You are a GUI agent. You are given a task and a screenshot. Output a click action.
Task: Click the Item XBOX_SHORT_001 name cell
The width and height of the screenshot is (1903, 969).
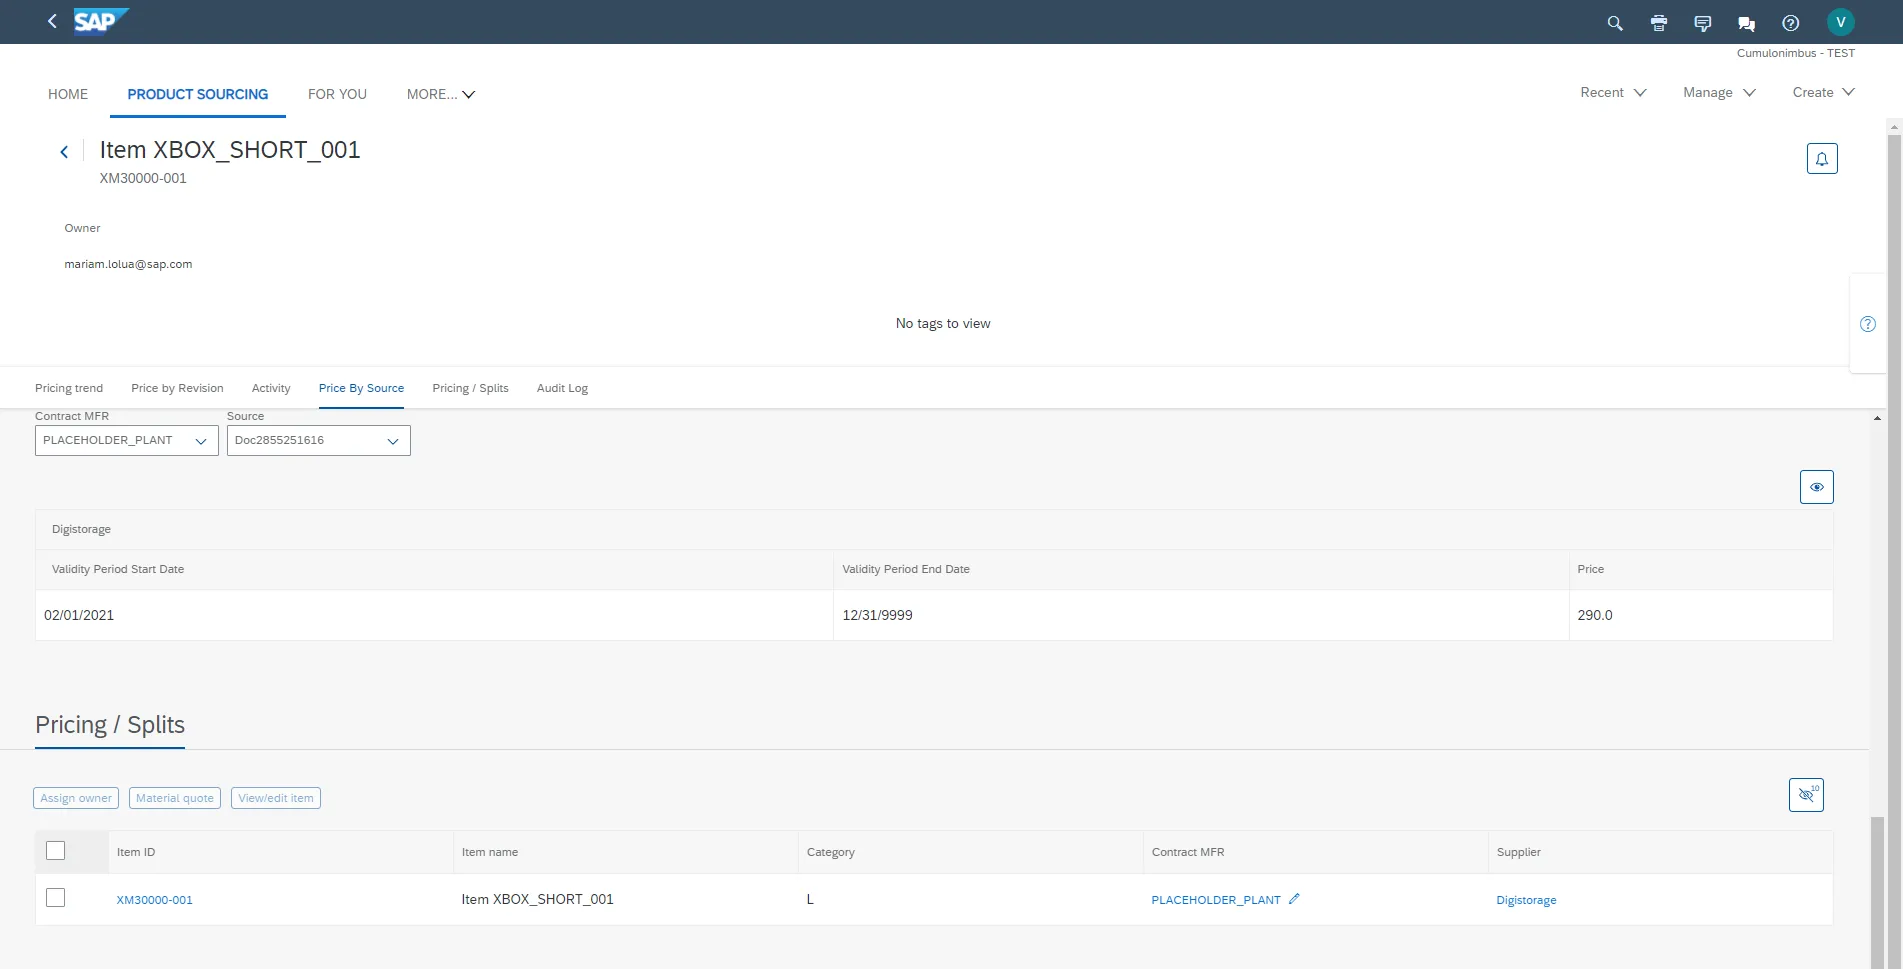pos(625,899)
